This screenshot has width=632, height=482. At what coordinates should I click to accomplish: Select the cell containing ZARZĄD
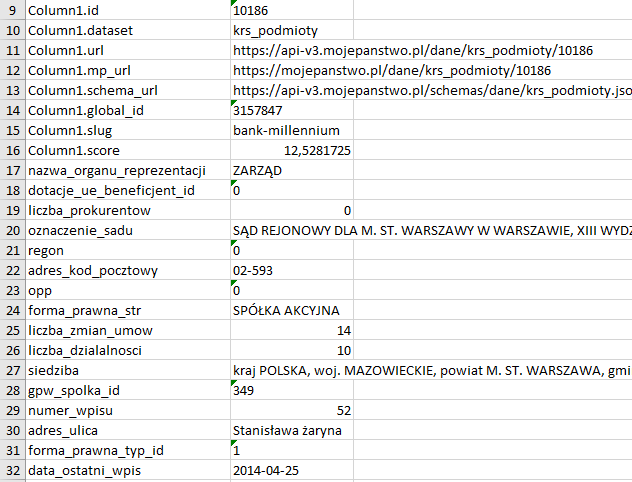coord(258,170)
